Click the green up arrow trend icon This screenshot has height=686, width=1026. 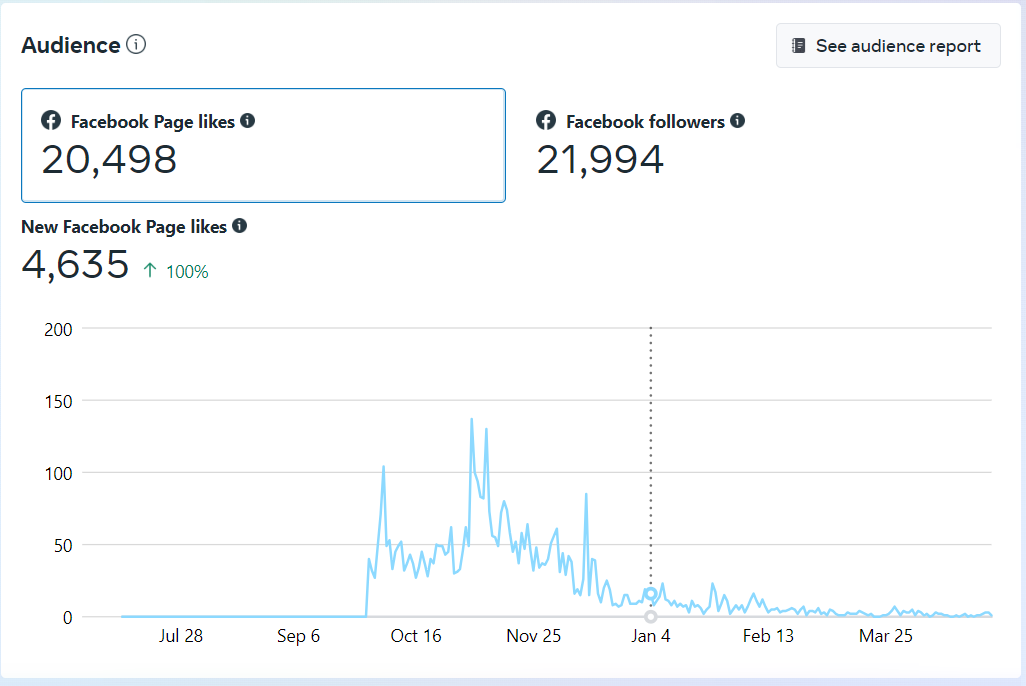point(150,270)
